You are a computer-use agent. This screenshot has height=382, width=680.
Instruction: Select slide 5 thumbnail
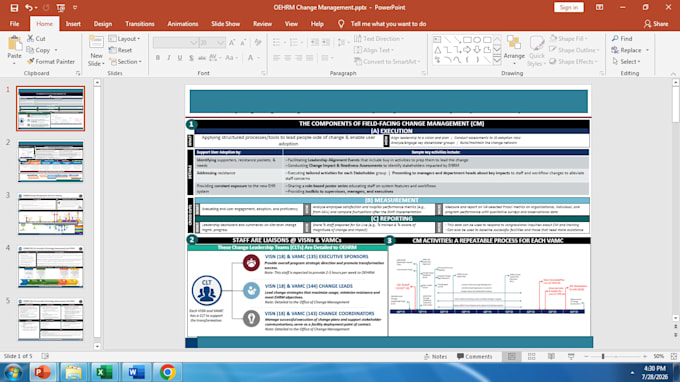tap(51, 319)
